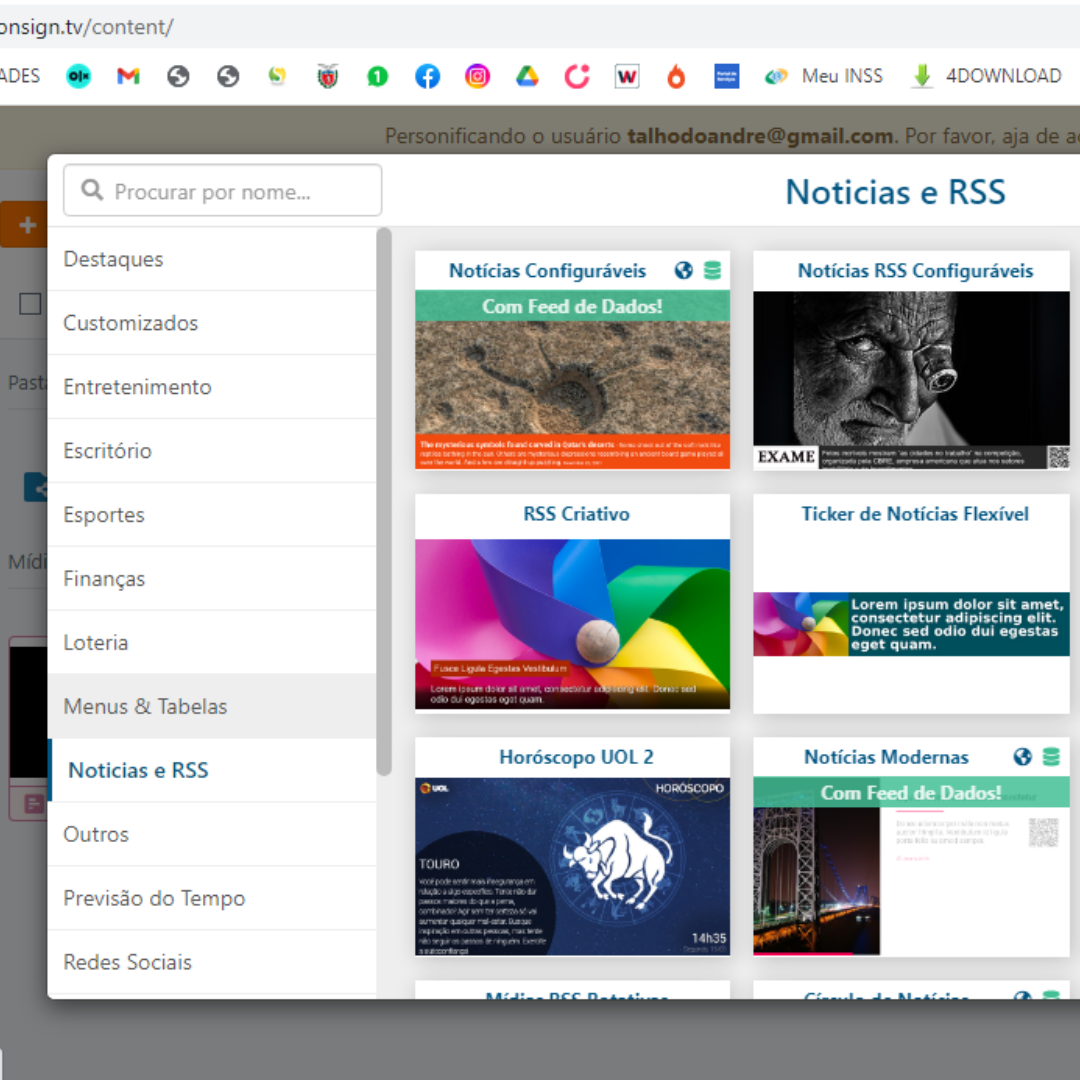Open Horóscopo UOL 2 app thumbnail
The width and height of the screenshot is (1080, 1080).
[x=572, y=866]
